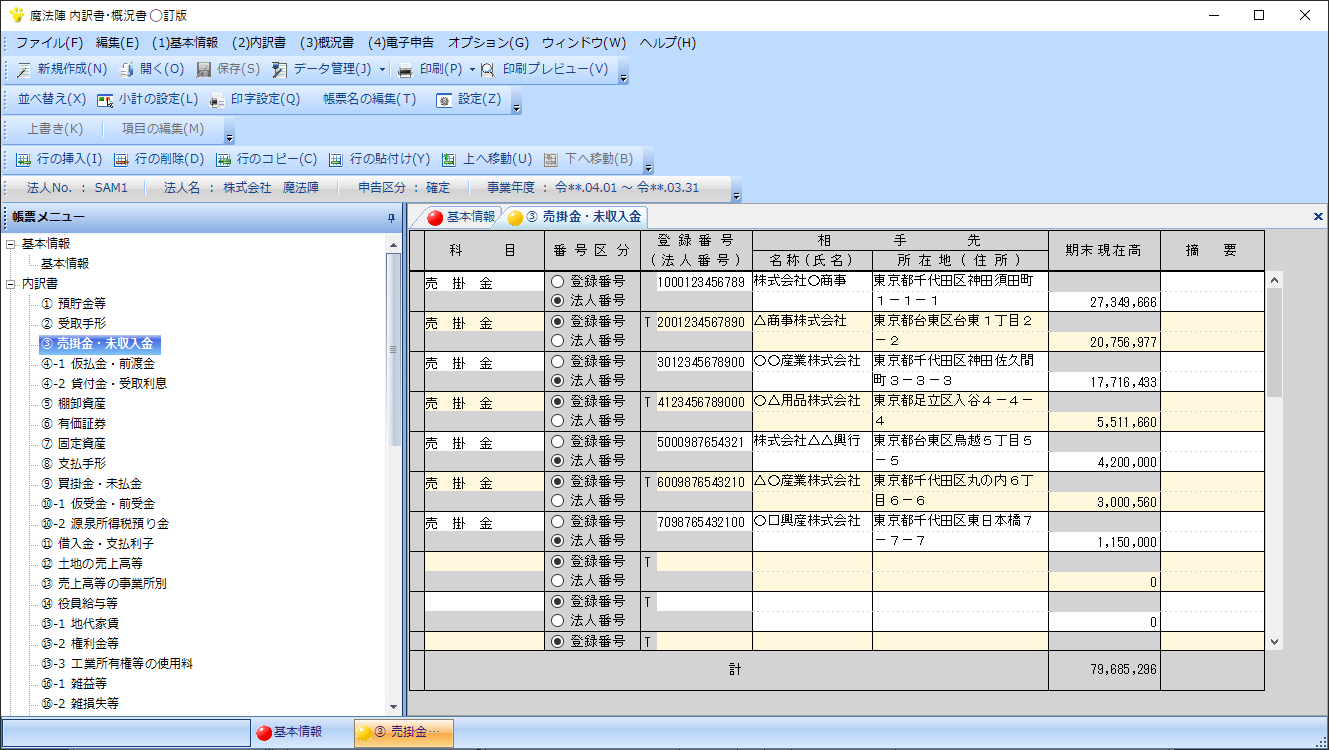
Task: Click the 上書き(K) button
Action: click(55, 129)
